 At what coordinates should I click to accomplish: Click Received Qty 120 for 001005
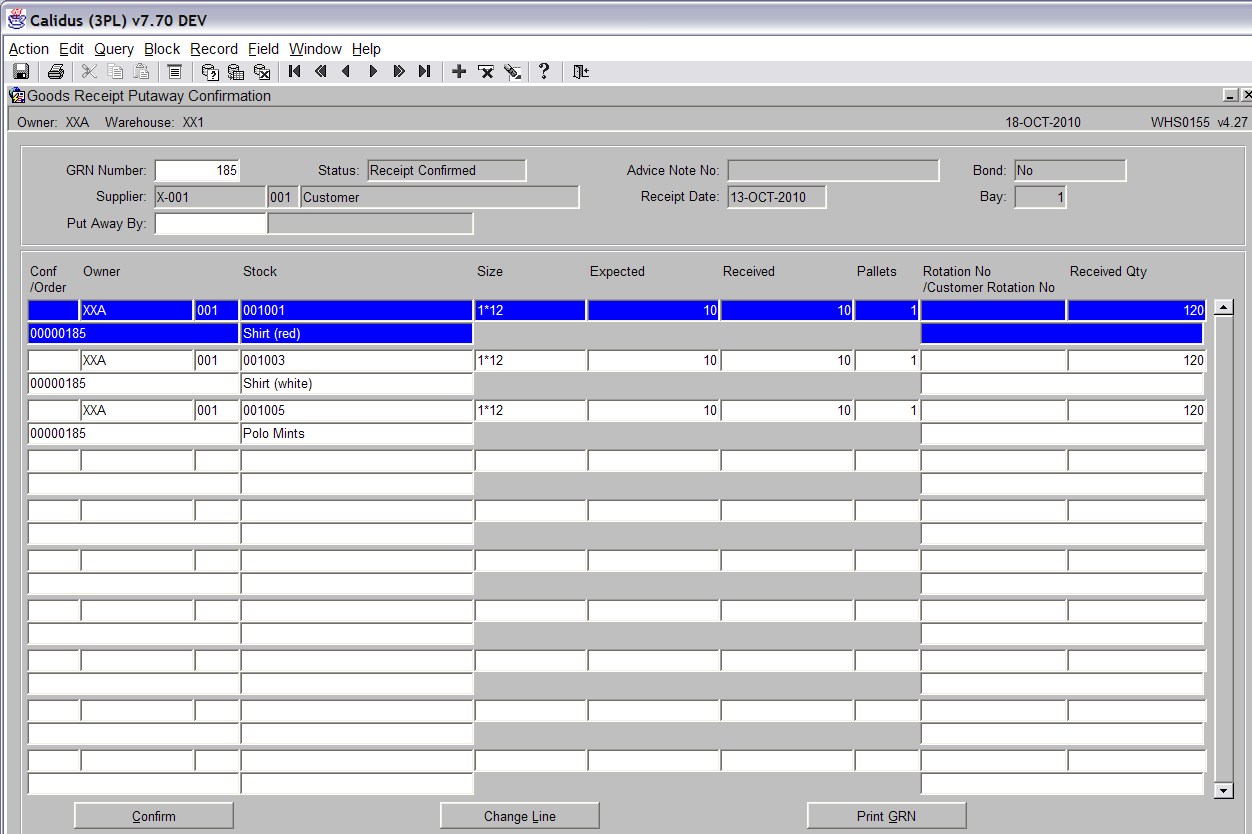1136,410
